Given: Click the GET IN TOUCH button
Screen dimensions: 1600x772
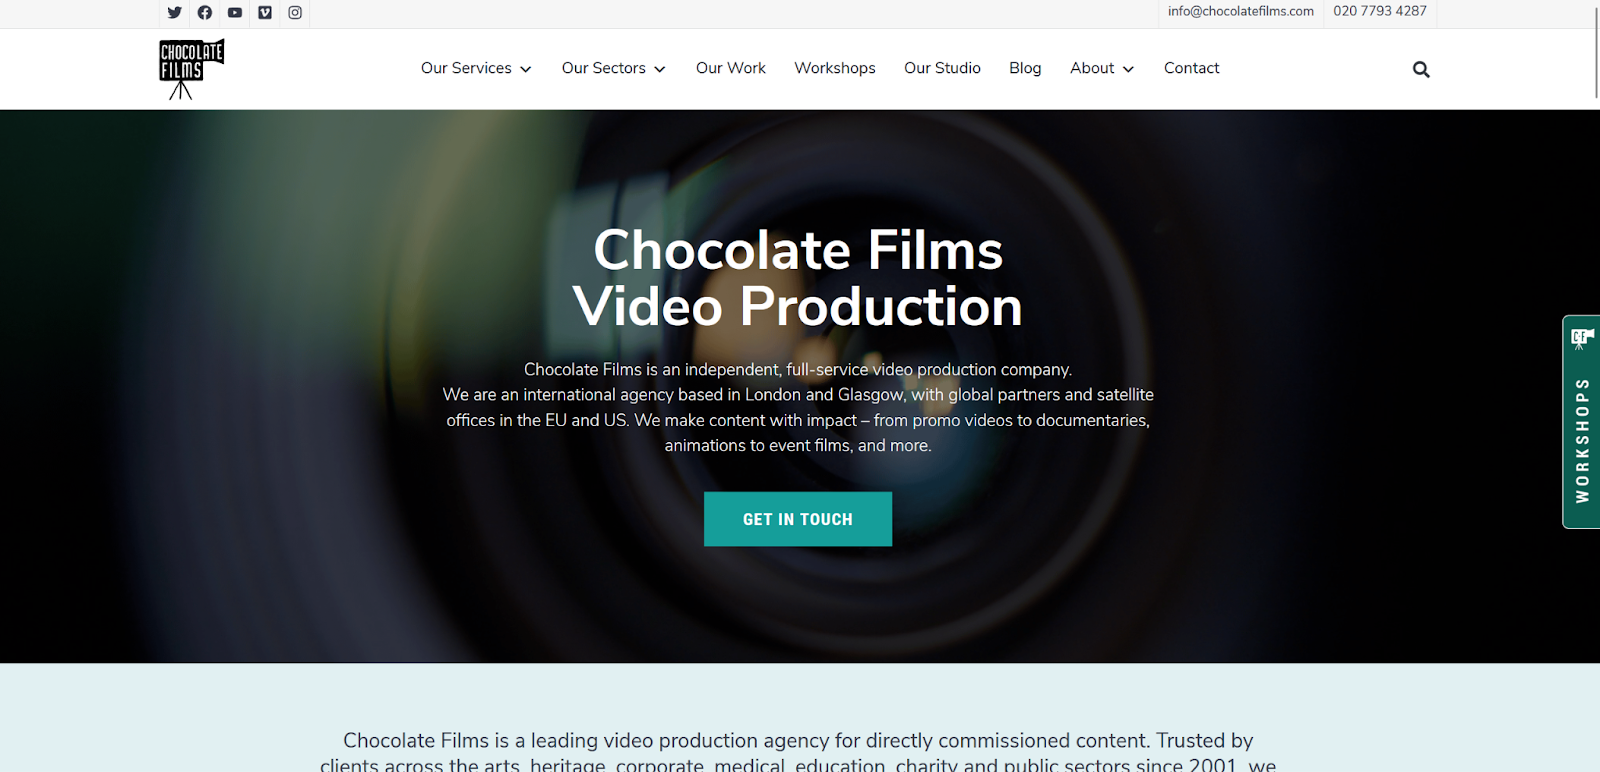Looking at the screenshot, I should (798, 519).
